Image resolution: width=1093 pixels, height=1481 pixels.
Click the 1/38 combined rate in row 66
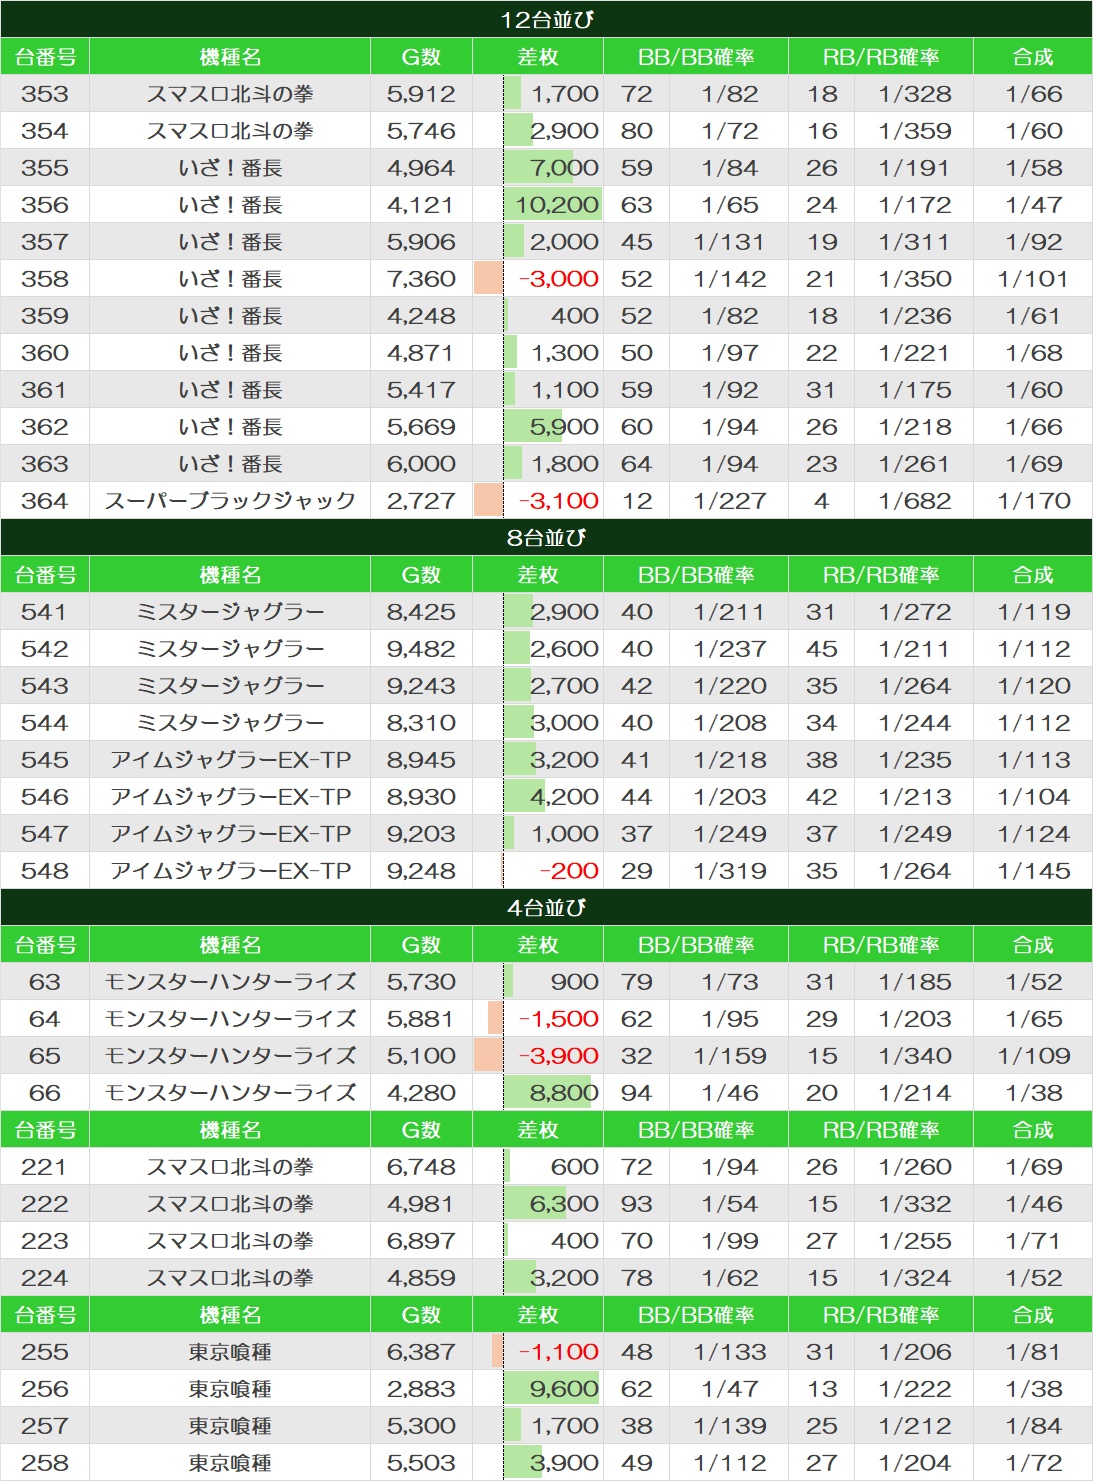point(1034,1093)
